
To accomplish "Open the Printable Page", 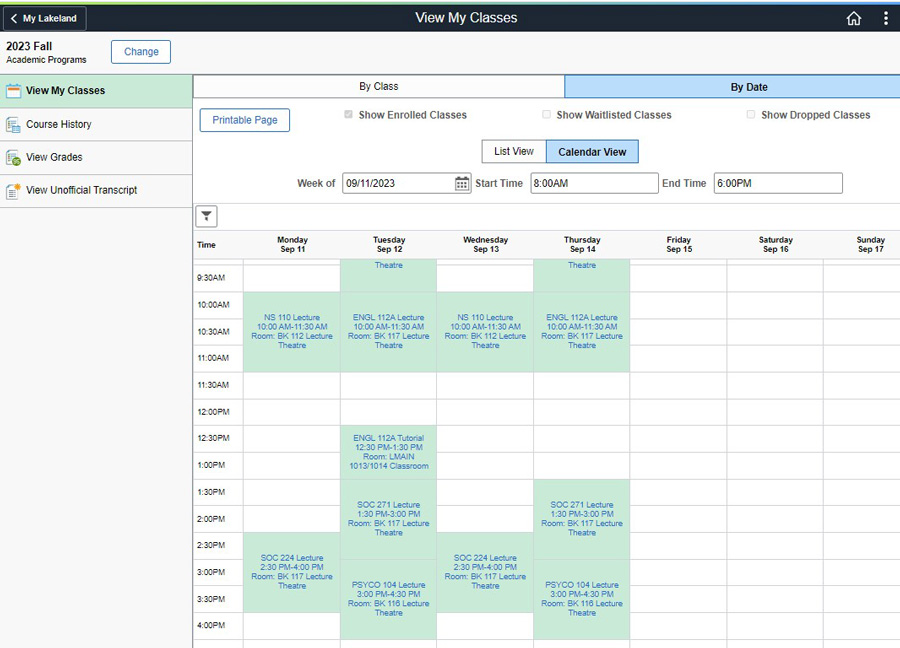I will (x=244, y=119).
